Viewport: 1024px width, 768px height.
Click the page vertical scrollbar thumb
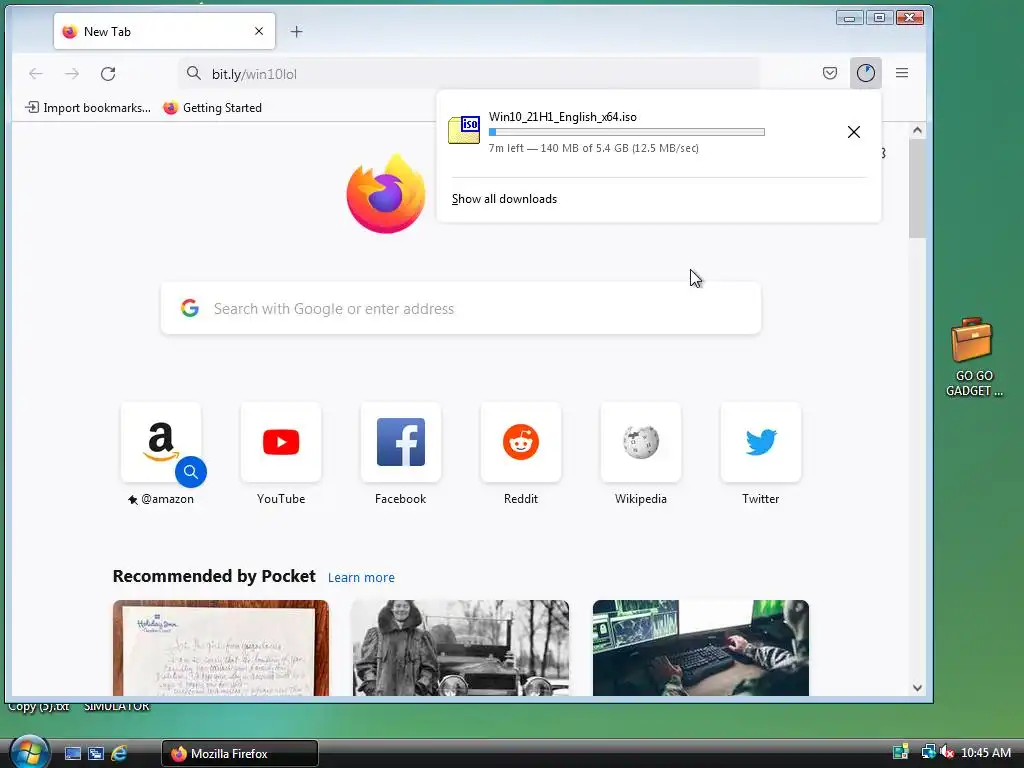coord(917,189)
